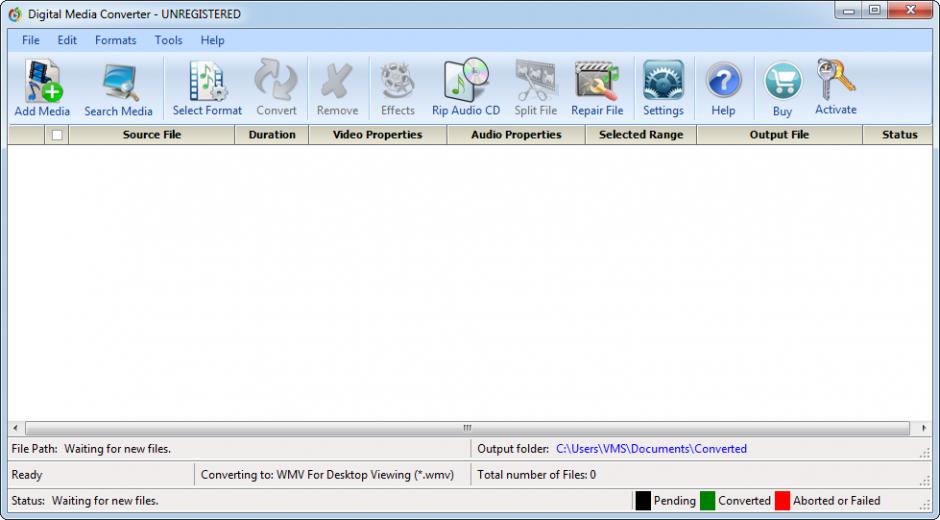Click the Add Media toolbar icon
Screen dimensions: 940x520
(42, 88)
